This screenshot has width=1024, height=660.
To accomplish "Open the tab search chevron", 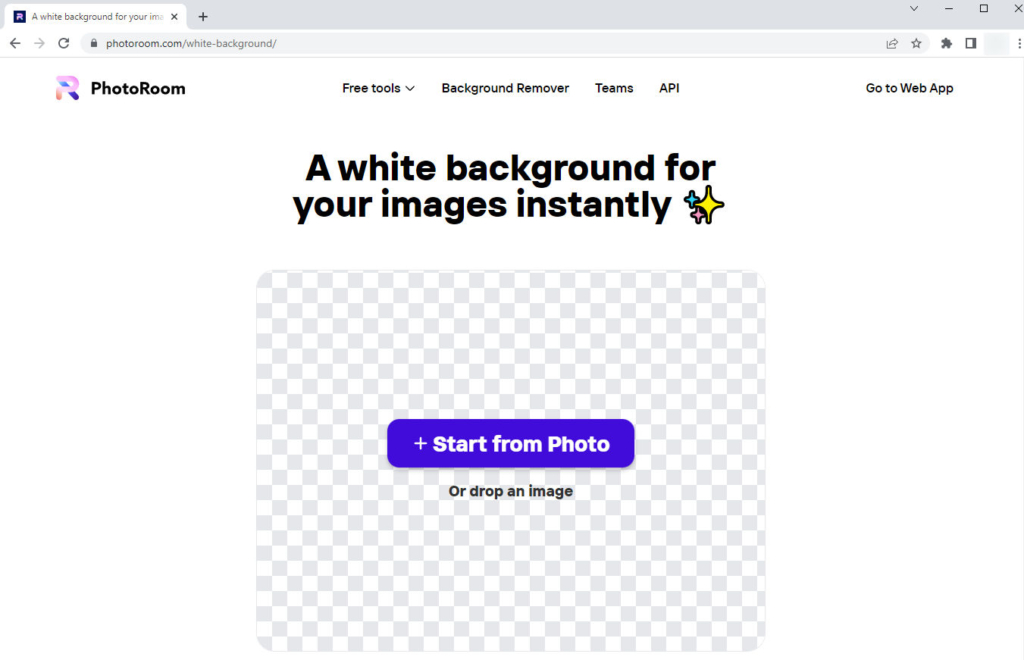I will click(913, 8).
